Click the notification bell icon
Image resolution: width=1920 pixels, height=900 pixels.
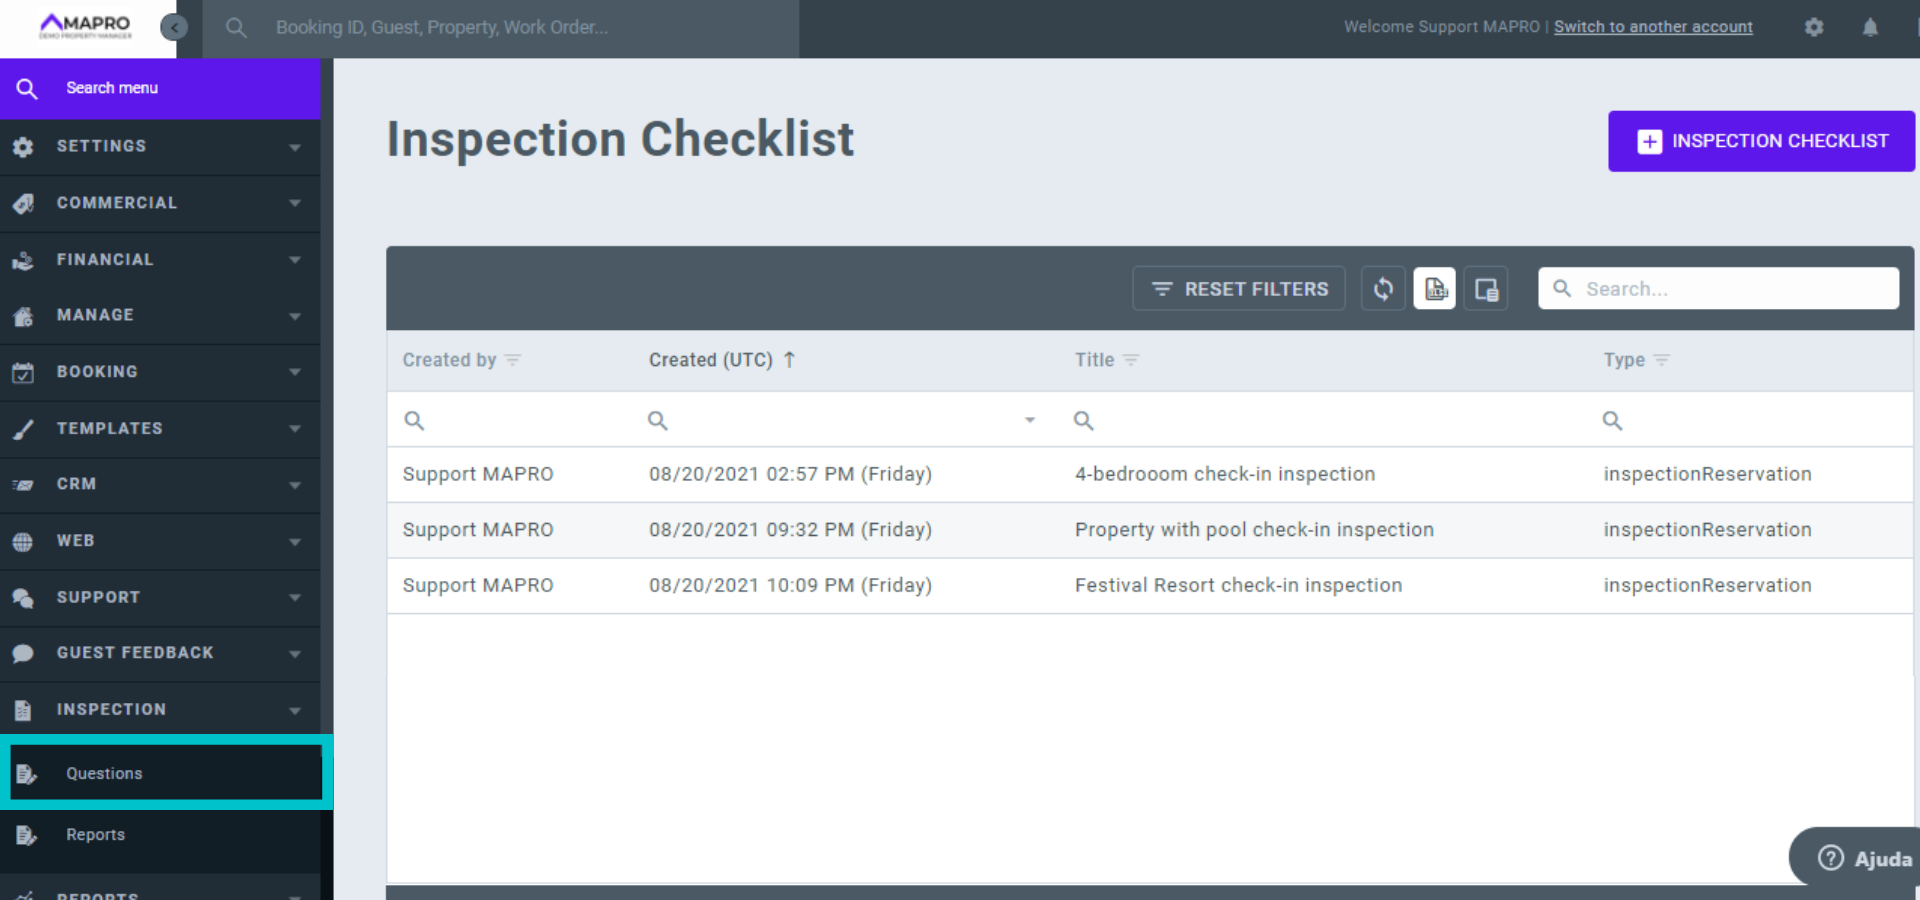(x=1870, y=27)
